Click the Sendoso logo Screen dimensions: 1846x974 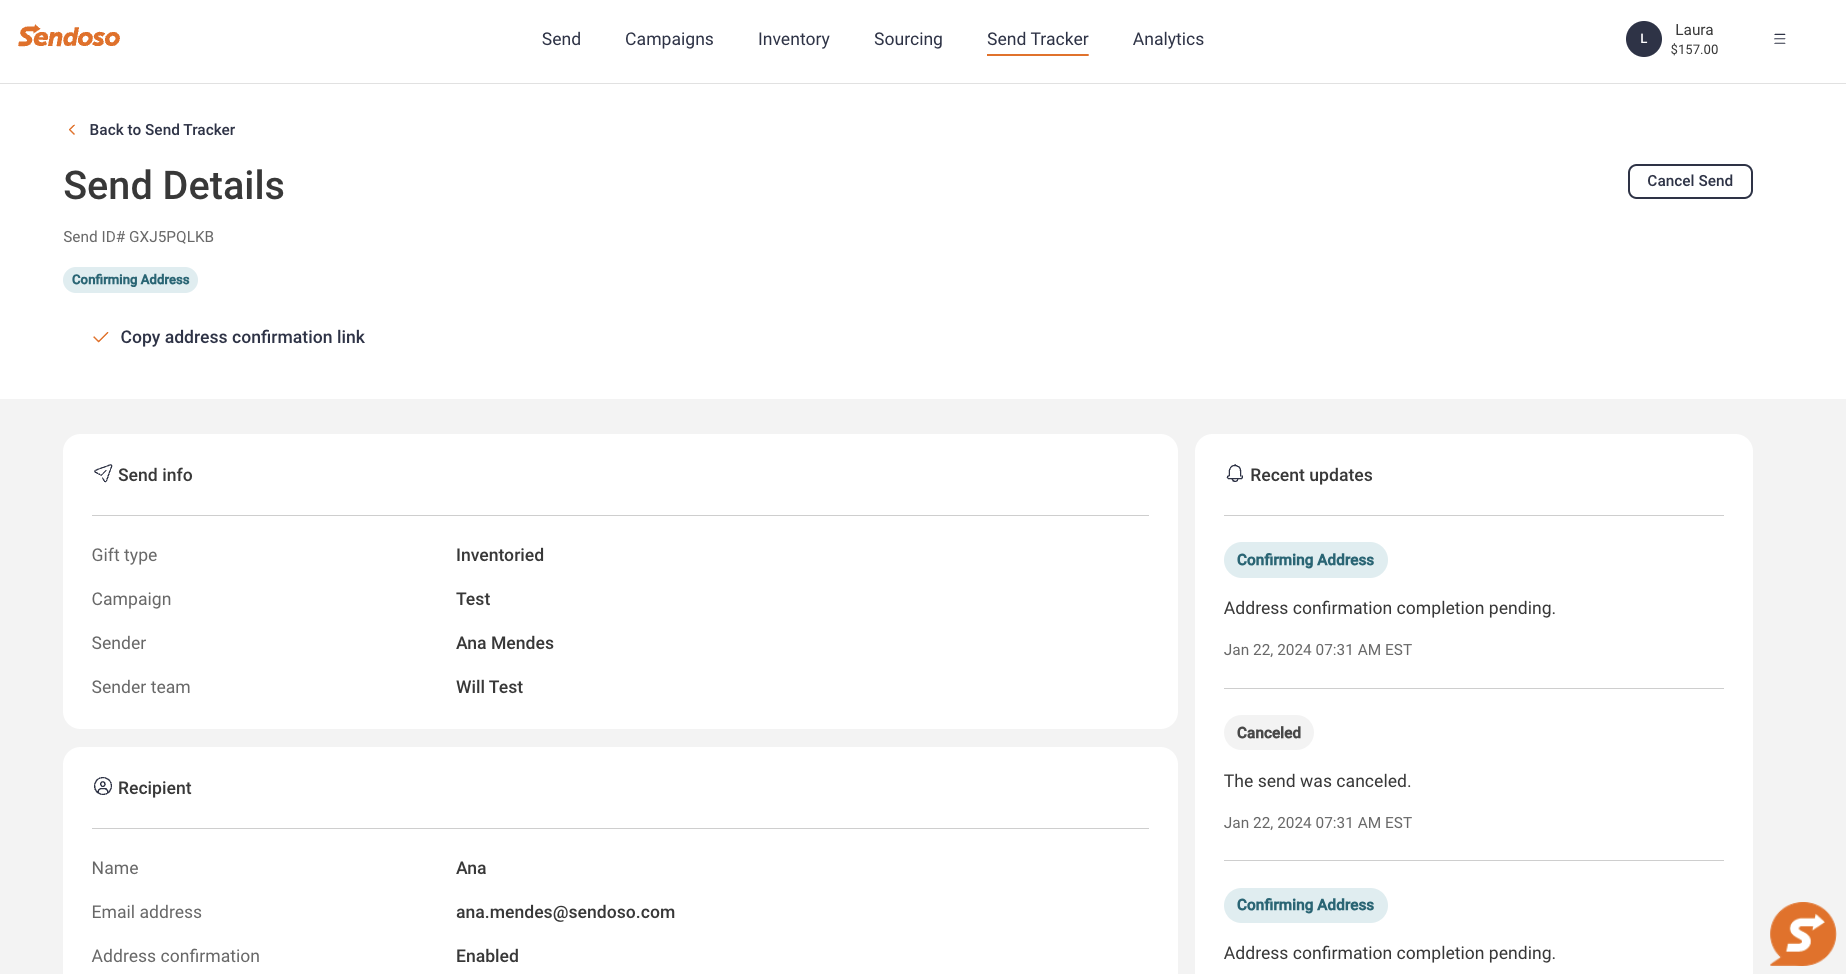(x=69, y=37)
